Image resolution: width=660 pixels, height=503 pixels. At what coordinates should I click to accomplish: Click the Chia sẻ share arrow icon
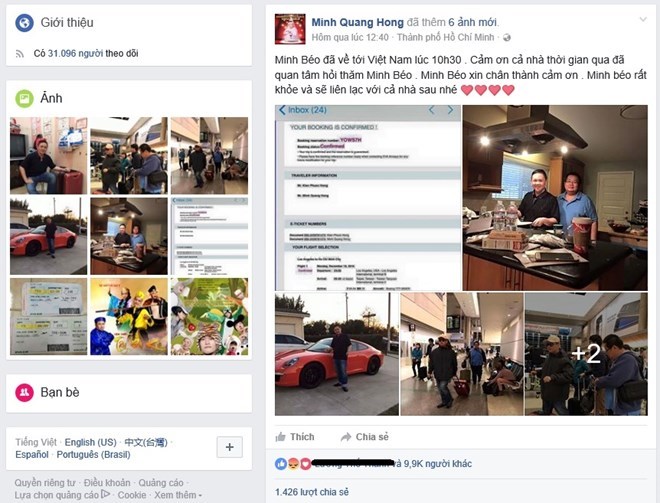point(346,437)
